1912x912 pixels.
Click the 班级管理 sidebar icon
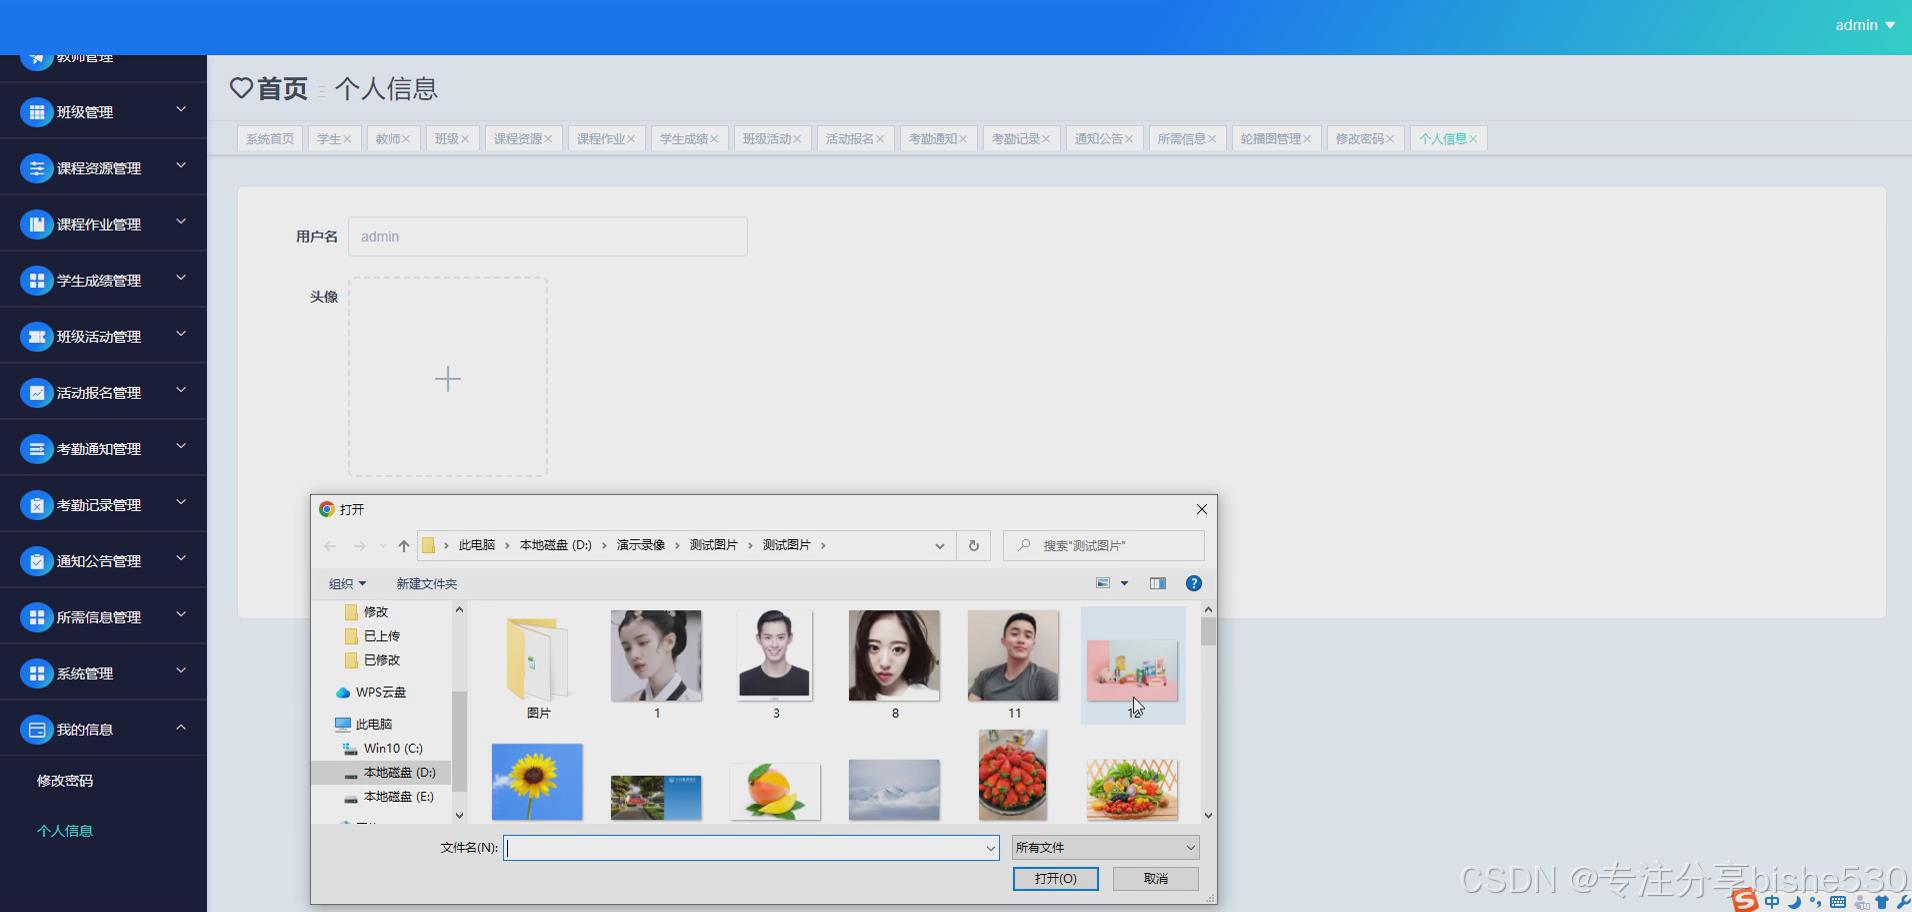37,112
